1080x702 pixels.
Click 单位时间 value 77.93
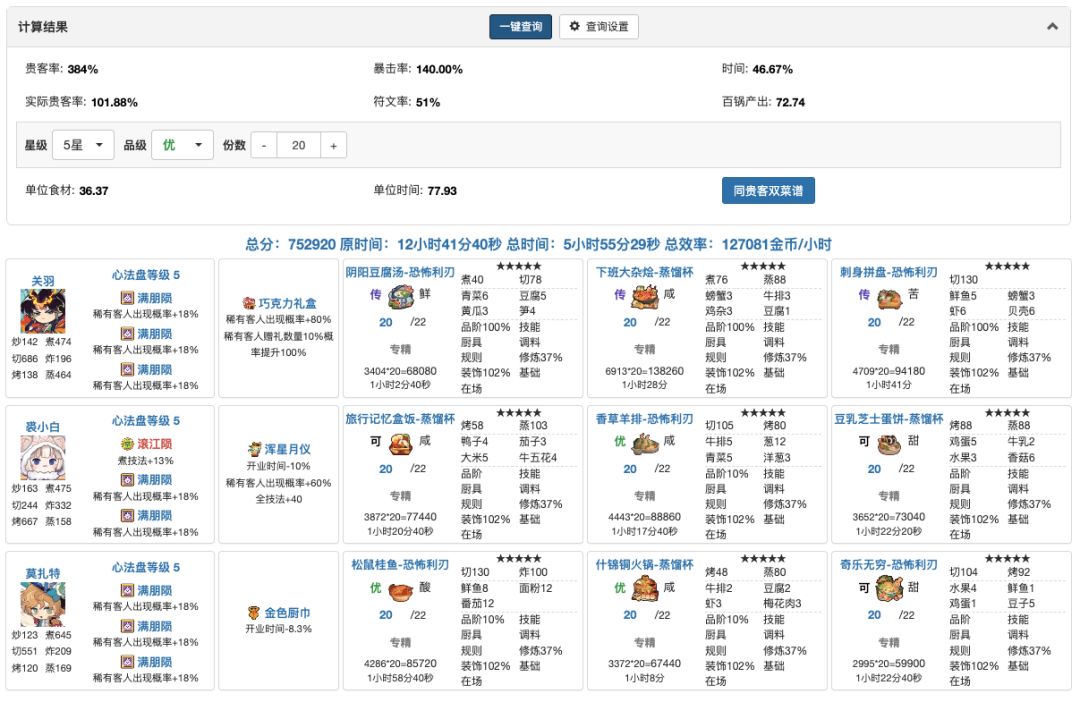[x=442, y=191]
